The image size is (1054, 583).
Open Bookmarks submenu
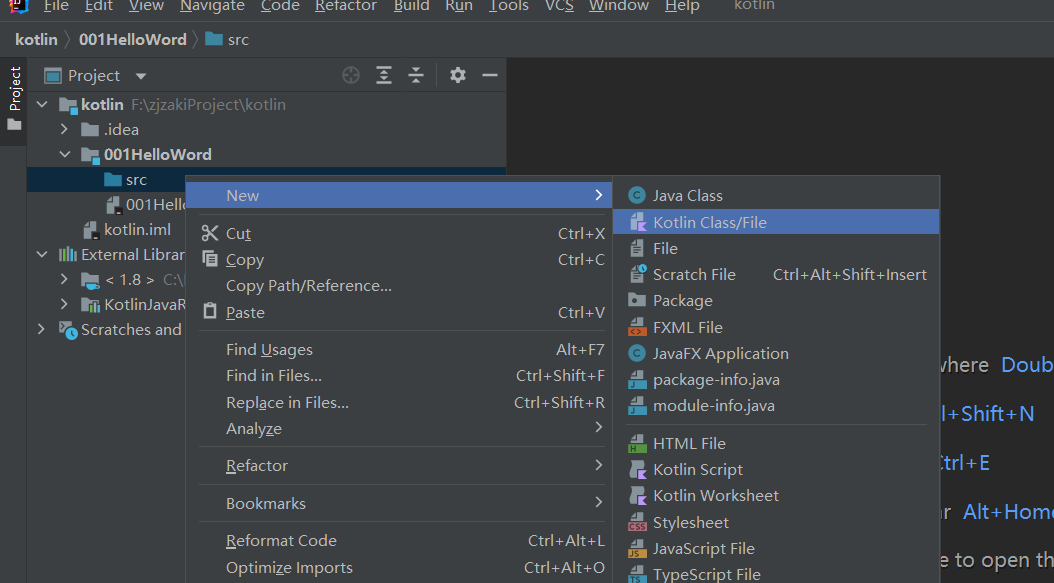tap(401, 503)
